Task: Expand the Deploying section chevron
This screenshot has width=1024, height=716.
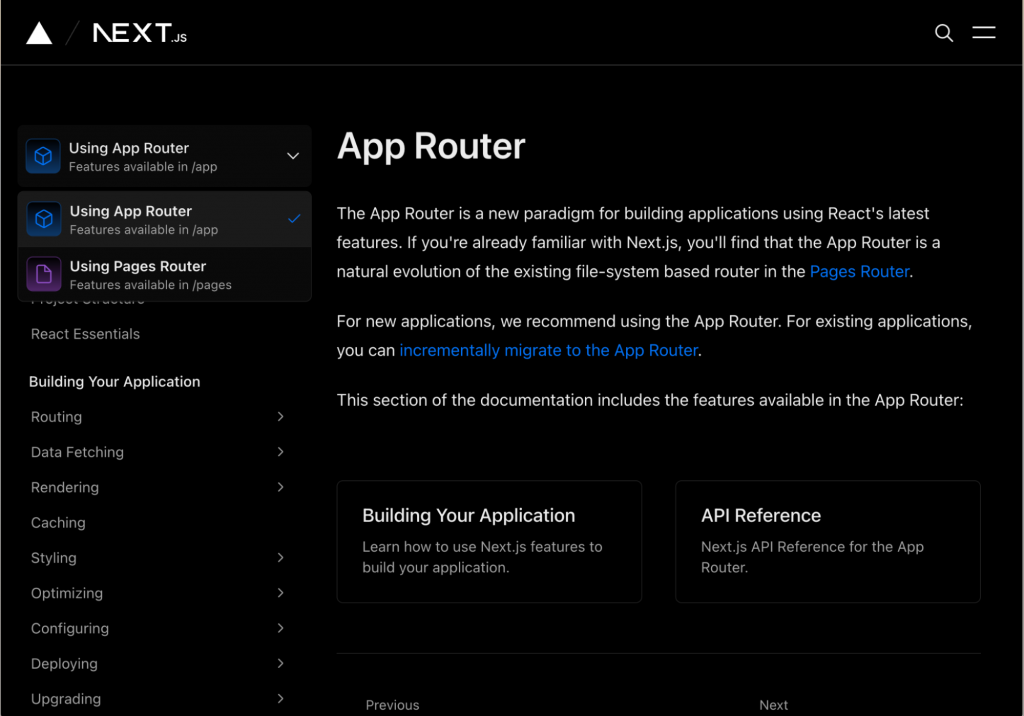Action: pyautogui.click(x=280, y=664)
